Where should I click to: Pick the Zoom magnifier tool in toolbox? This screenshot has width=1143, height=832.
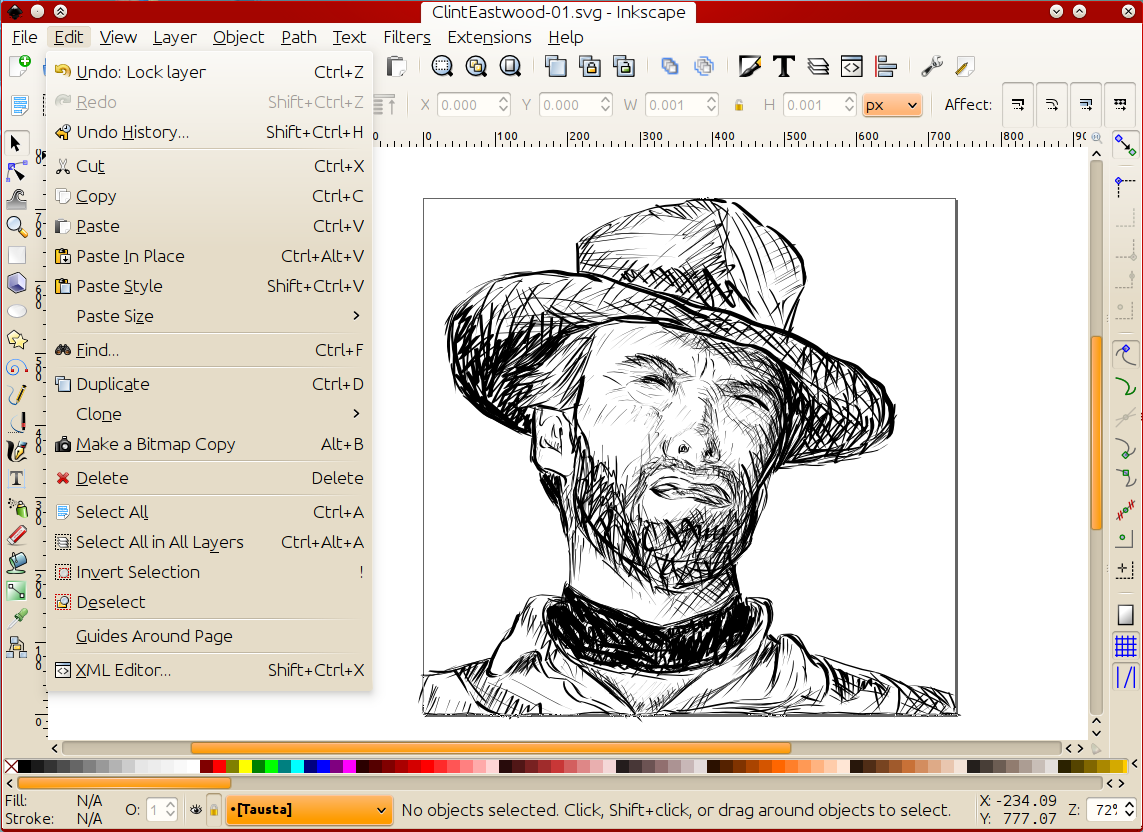tap(16, 227)
